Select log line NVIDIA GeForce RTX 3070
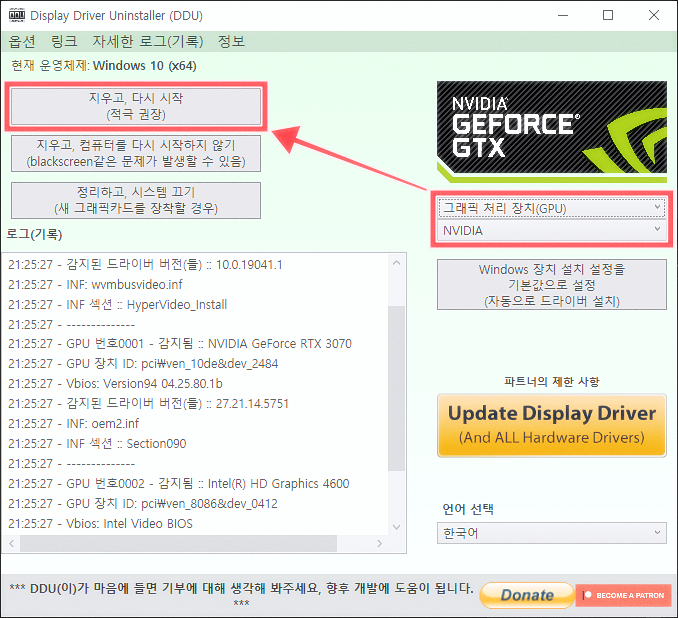Image resolution: width=678 pixels, height=618 pixels. pyautogui.click(x=180, y=344)
